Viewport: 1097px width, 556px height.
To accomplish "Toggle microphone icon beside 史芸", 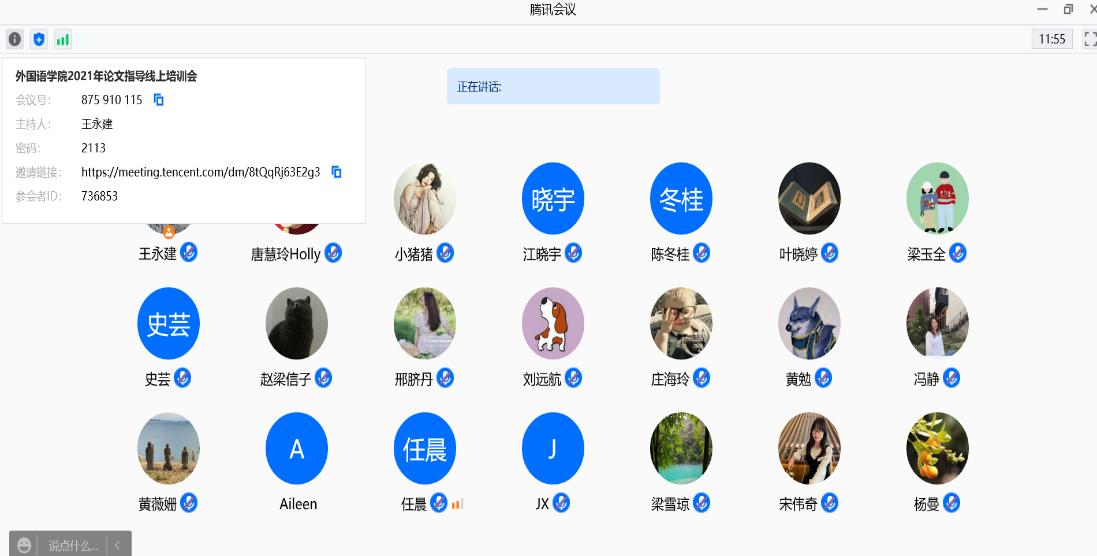I will pyautogui.click(x=183, y=378).
